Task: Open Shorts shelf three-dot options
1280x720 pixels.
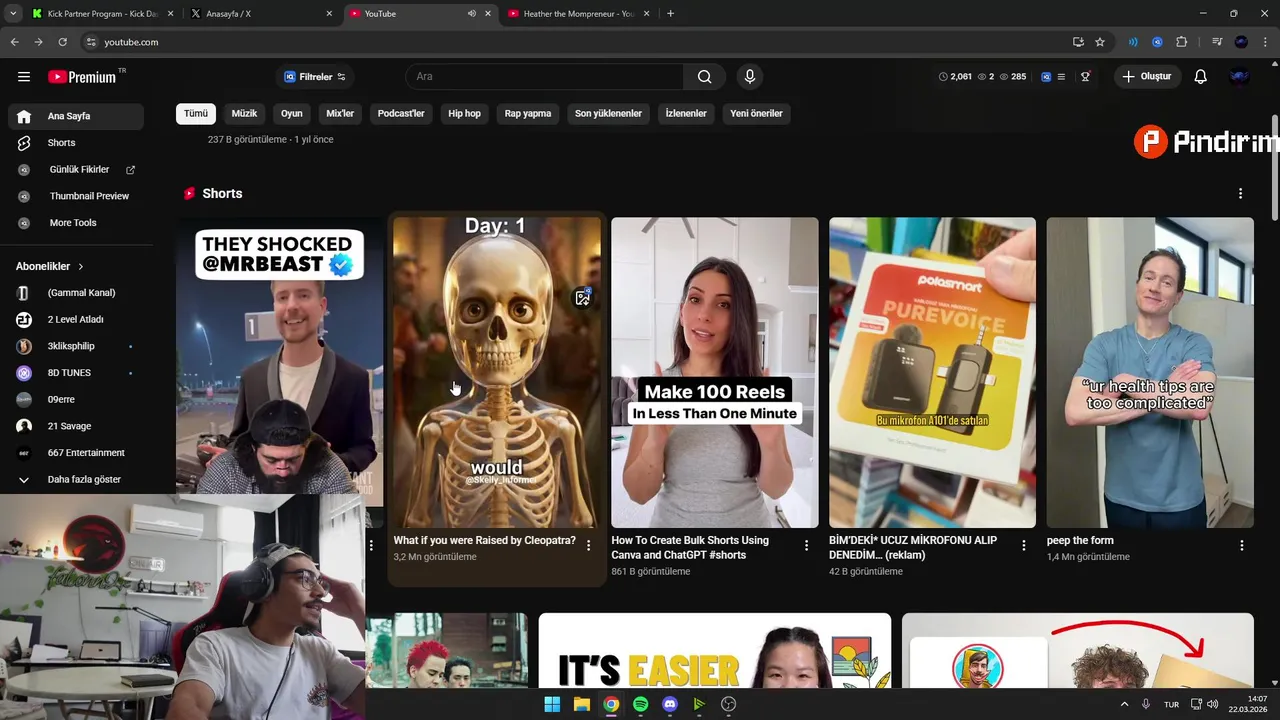Action: [1240, 193]
